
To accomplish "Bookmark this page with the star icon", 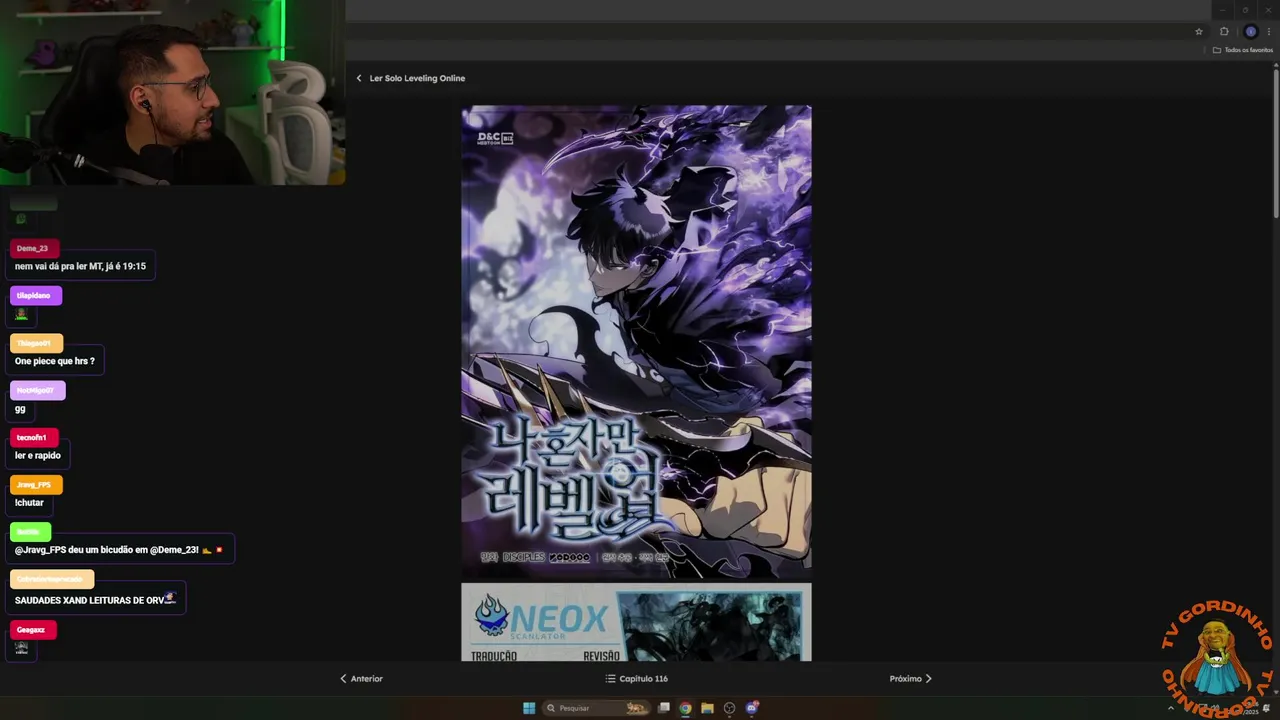I will tap(1199, 31).
